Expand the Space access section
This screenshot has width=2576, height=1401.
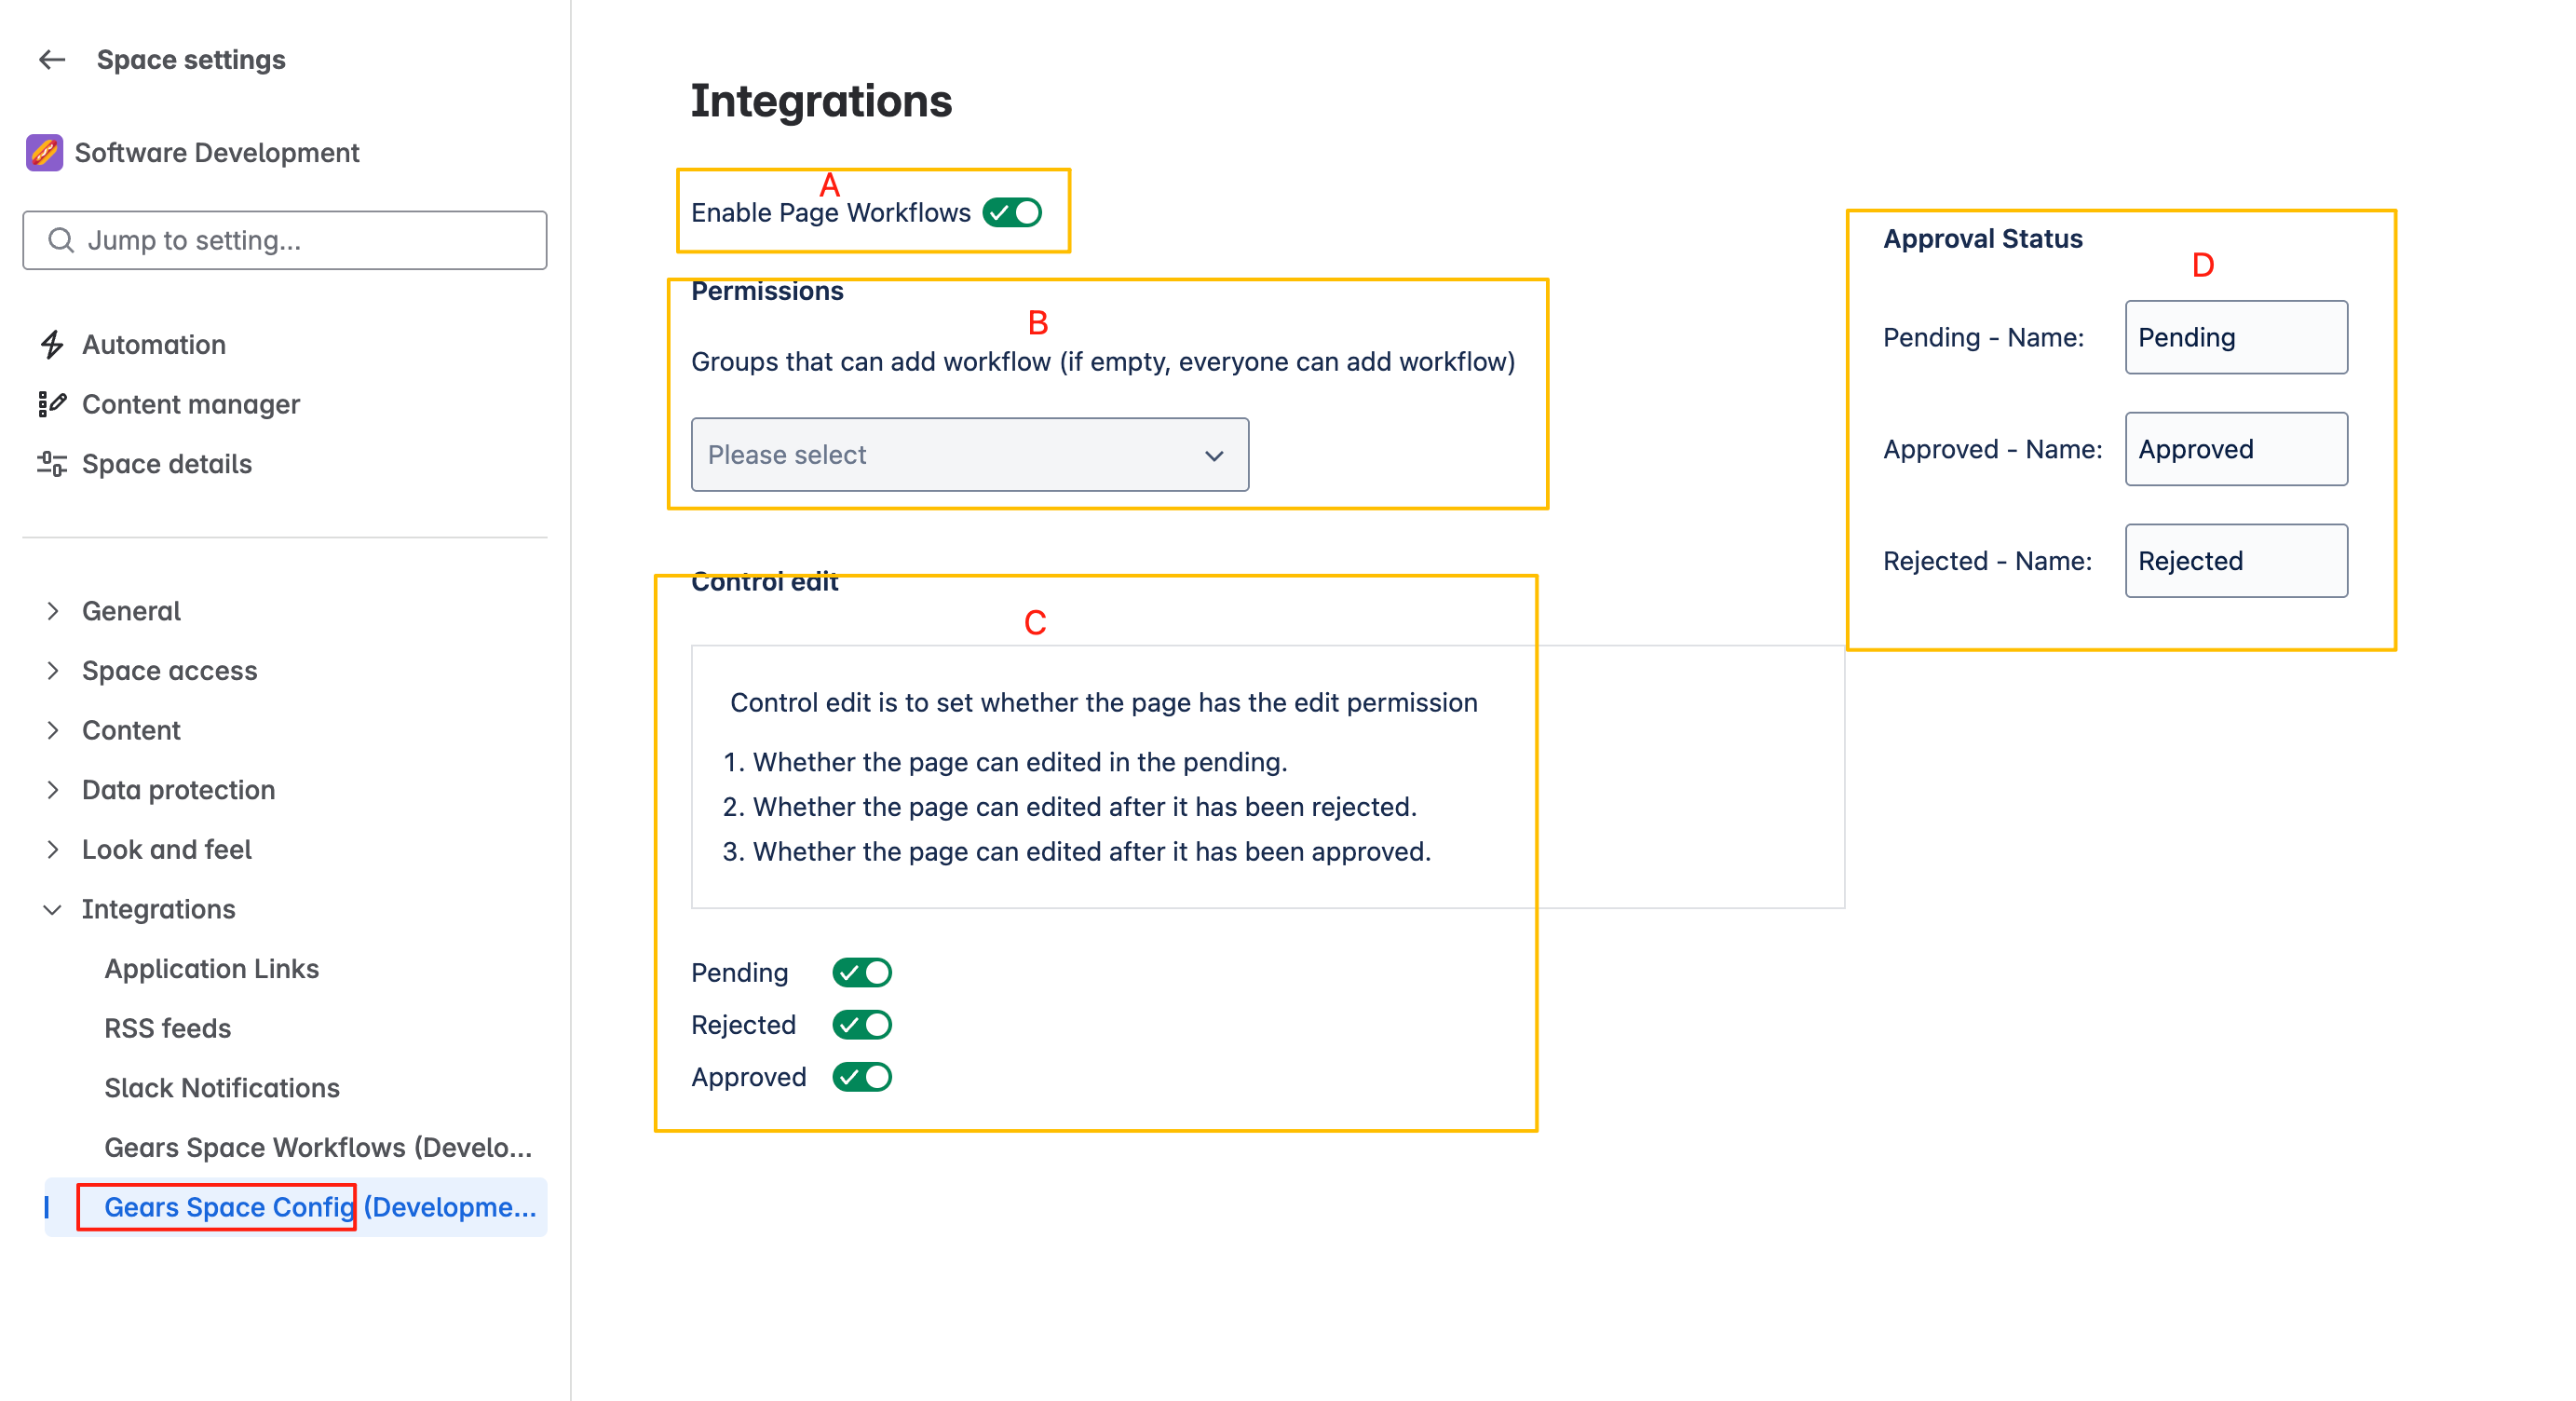click(53, 671)
